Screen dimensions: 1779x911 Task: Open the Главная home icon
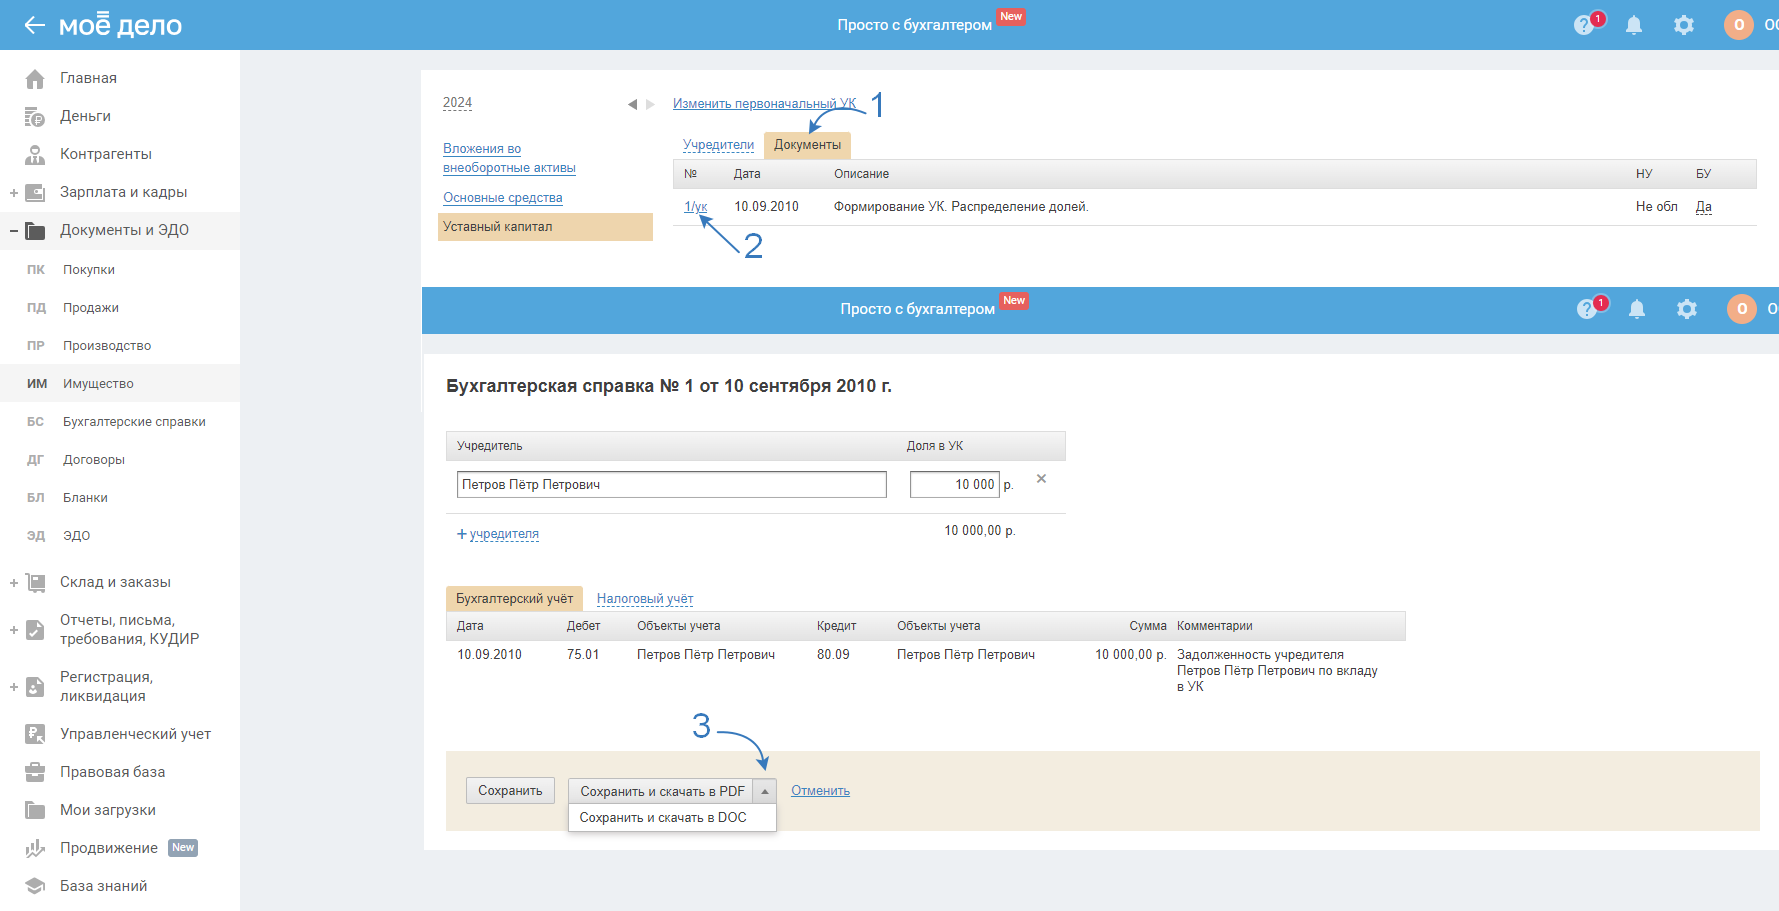click(35, 78)
